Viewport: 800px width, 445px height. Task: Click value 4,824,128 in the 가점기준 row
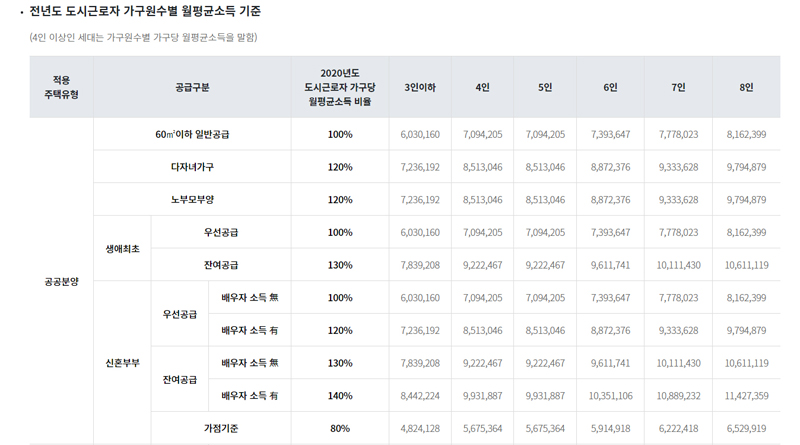420,428
